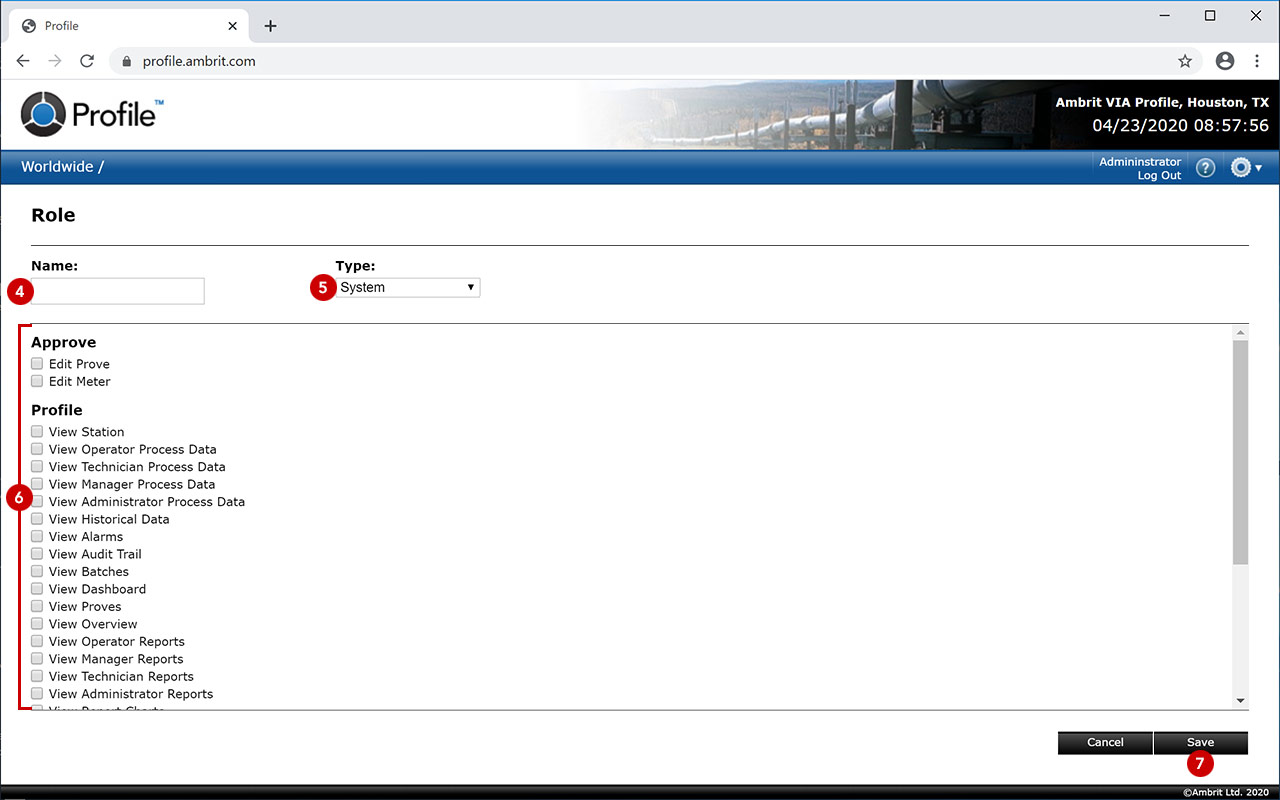This screenshot has width=1280, height=800.
Task: Expand the Type dropdown showing System
Action: point(407,288)
